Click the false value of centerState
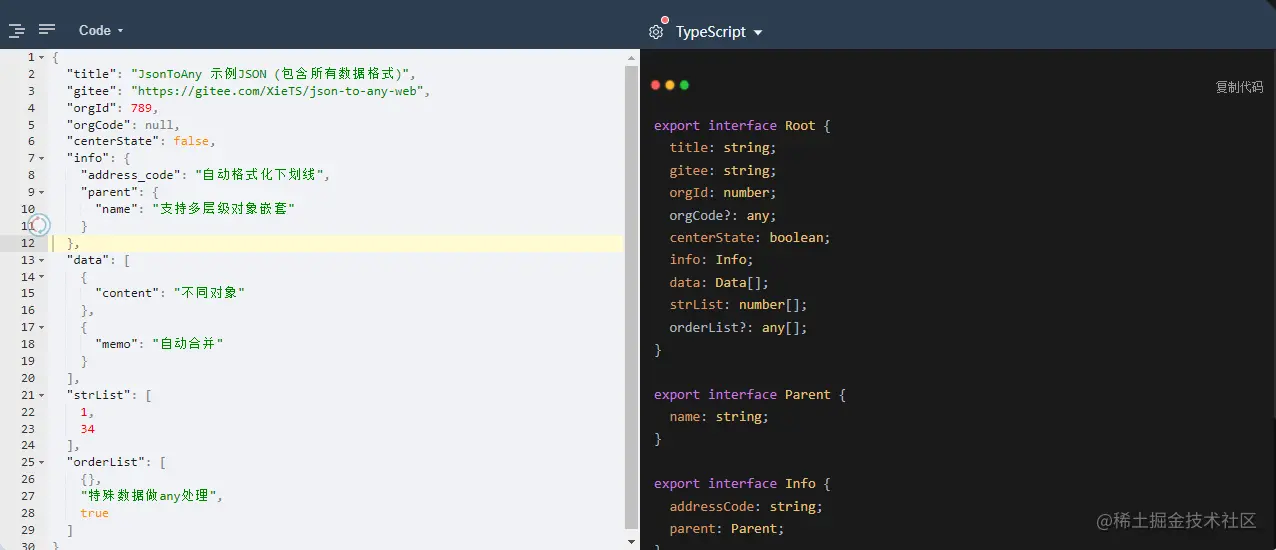Screen dimensions: 1276x550 coord(192,142)
